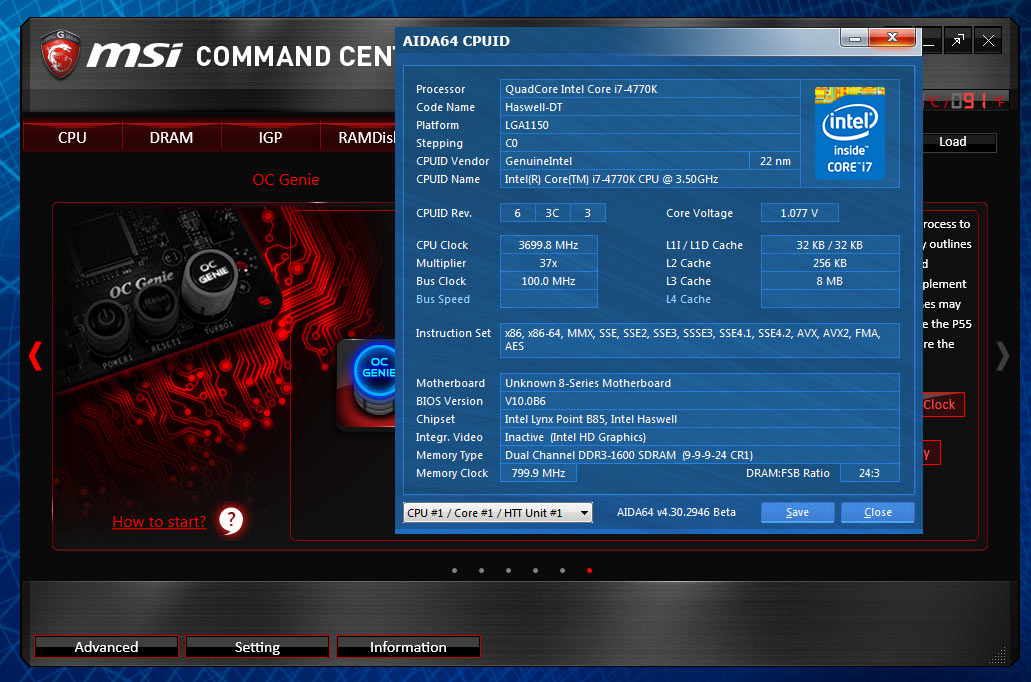This screenshot has width=1031, height=682.
Task: Open the IGP tab
Action: [x=270, y=137]
